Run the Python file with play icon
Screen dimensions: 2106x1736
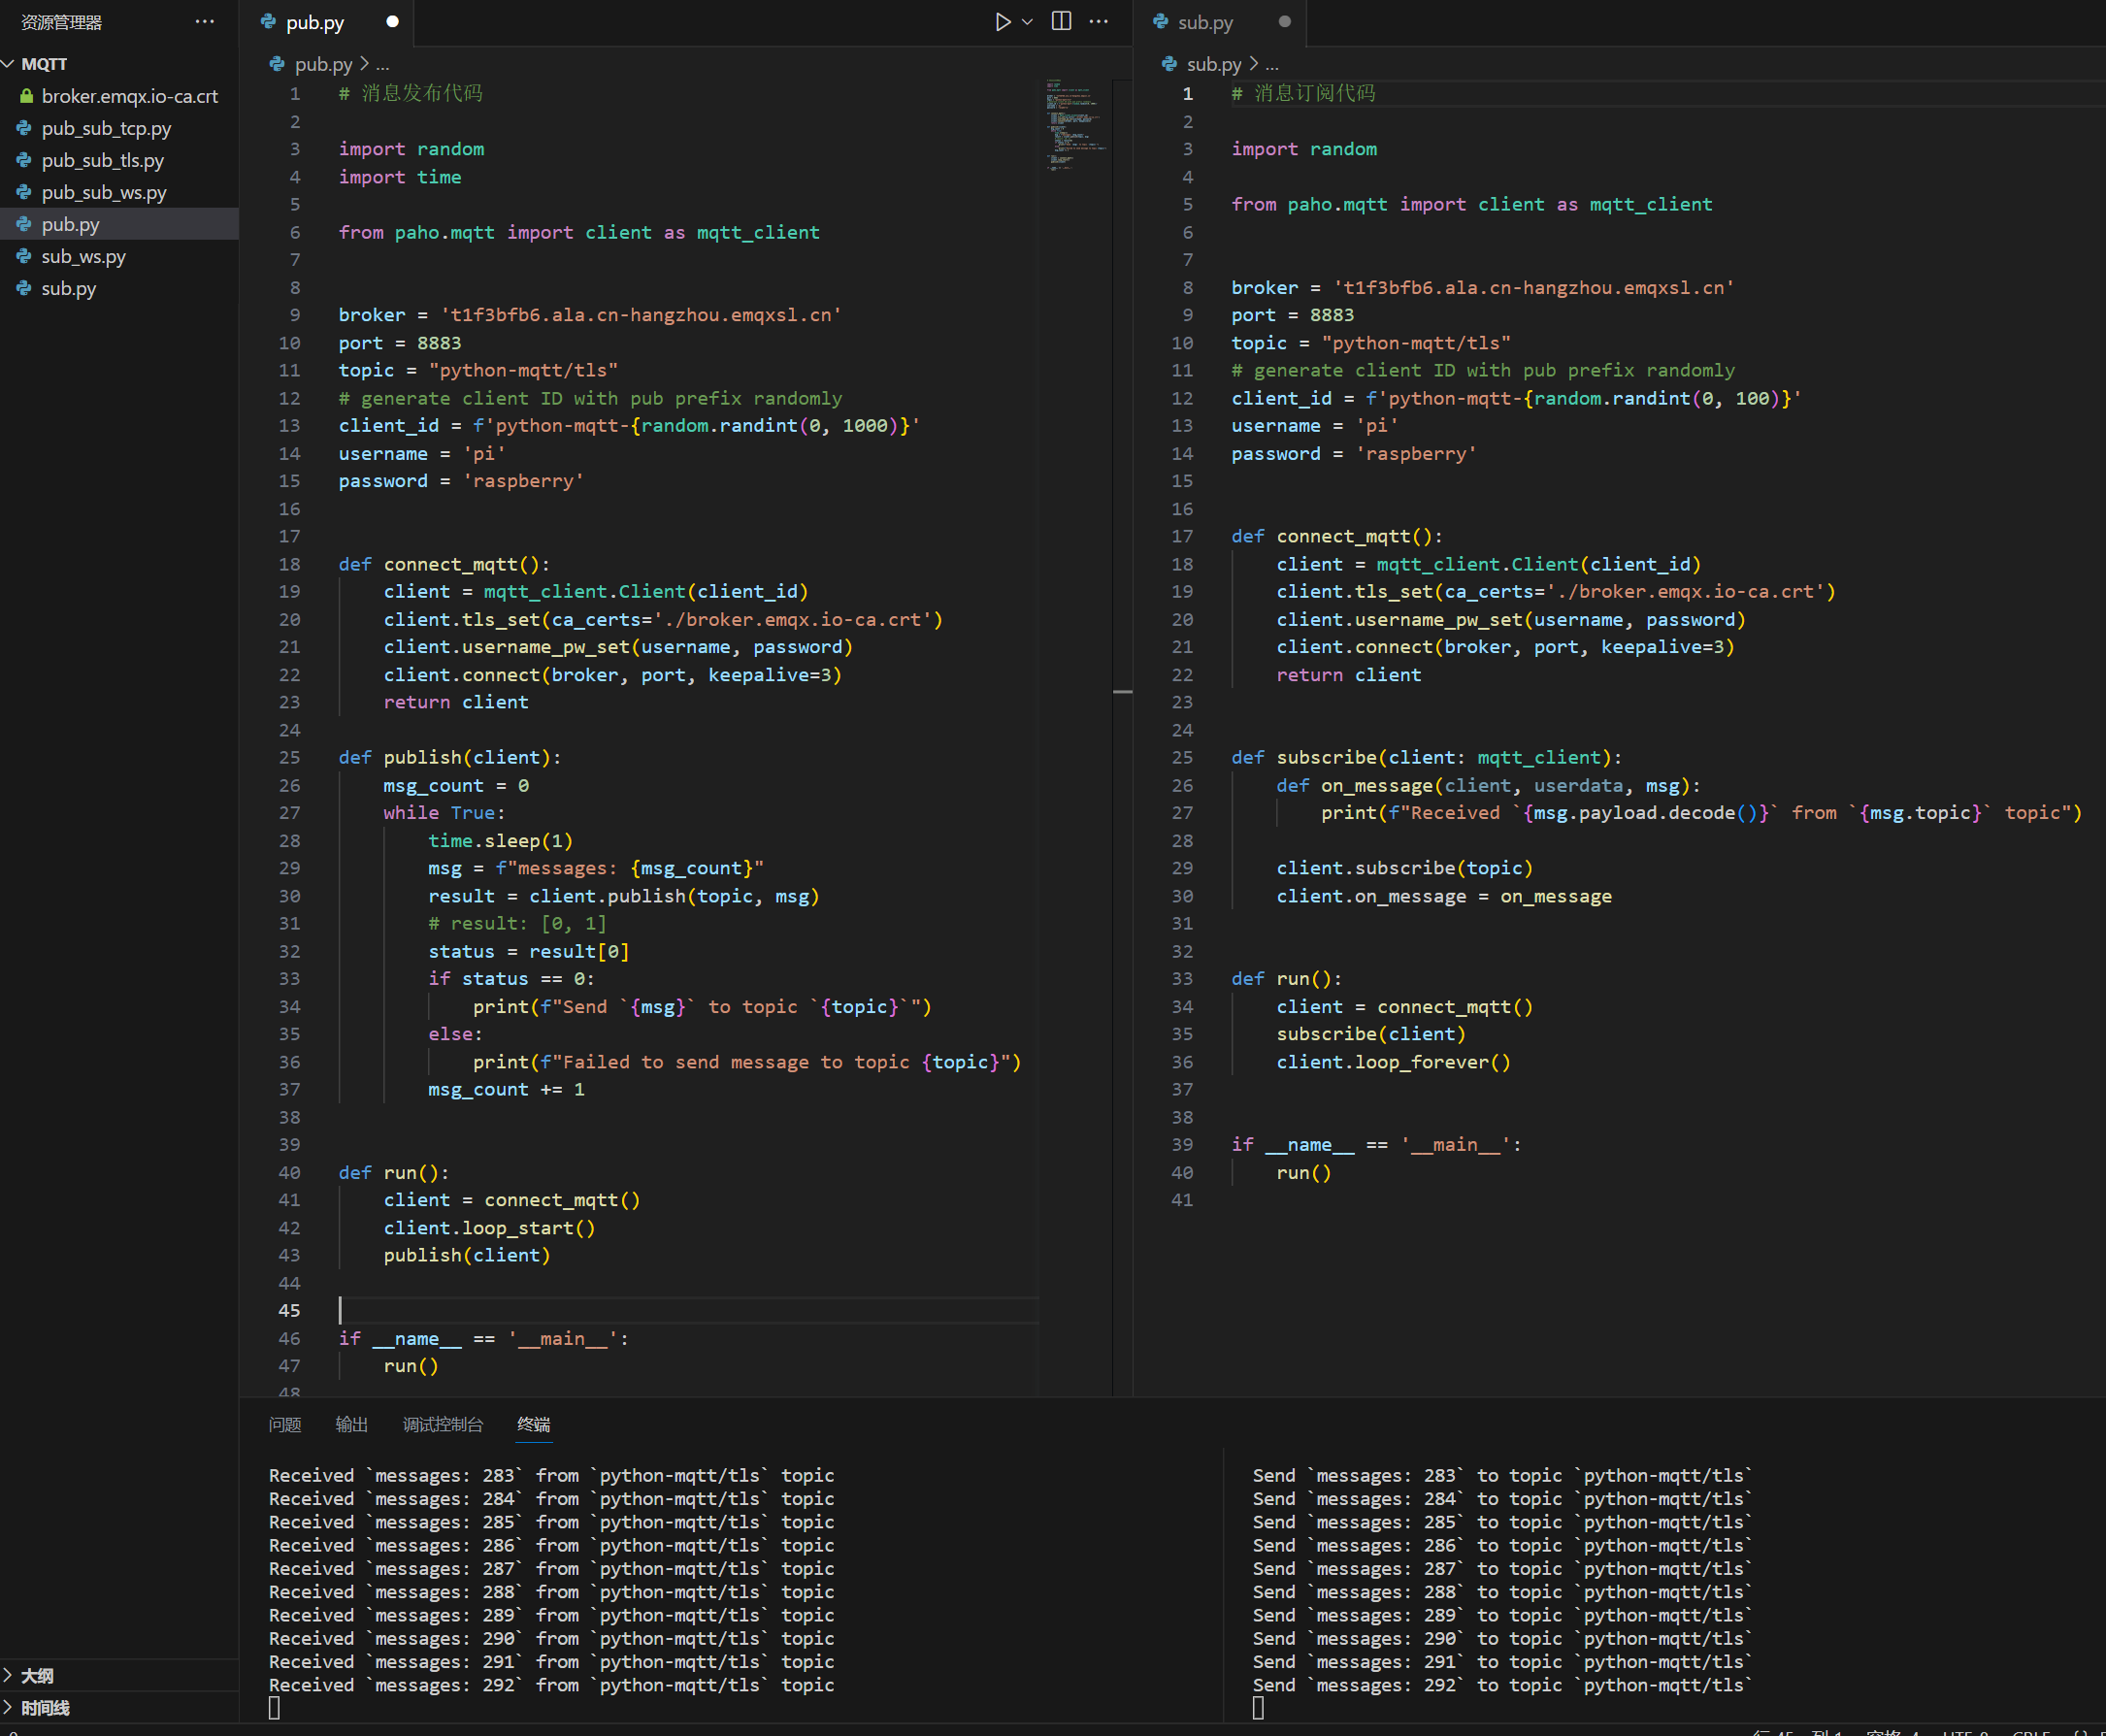tap(1002, 22)
